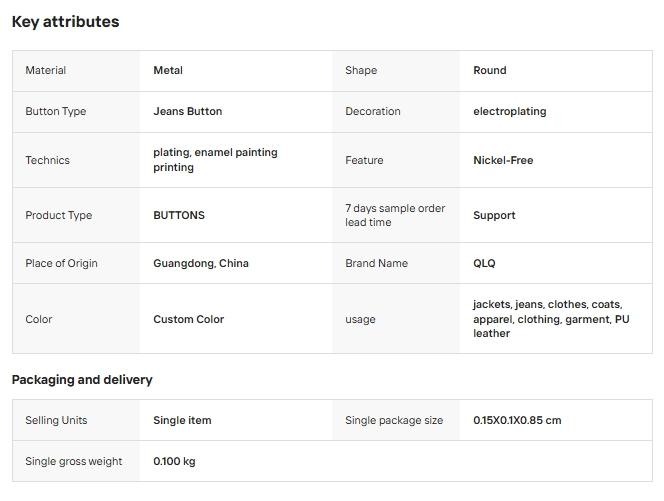
Task: Select the Nickel-Free feature value
Action: 503,161
